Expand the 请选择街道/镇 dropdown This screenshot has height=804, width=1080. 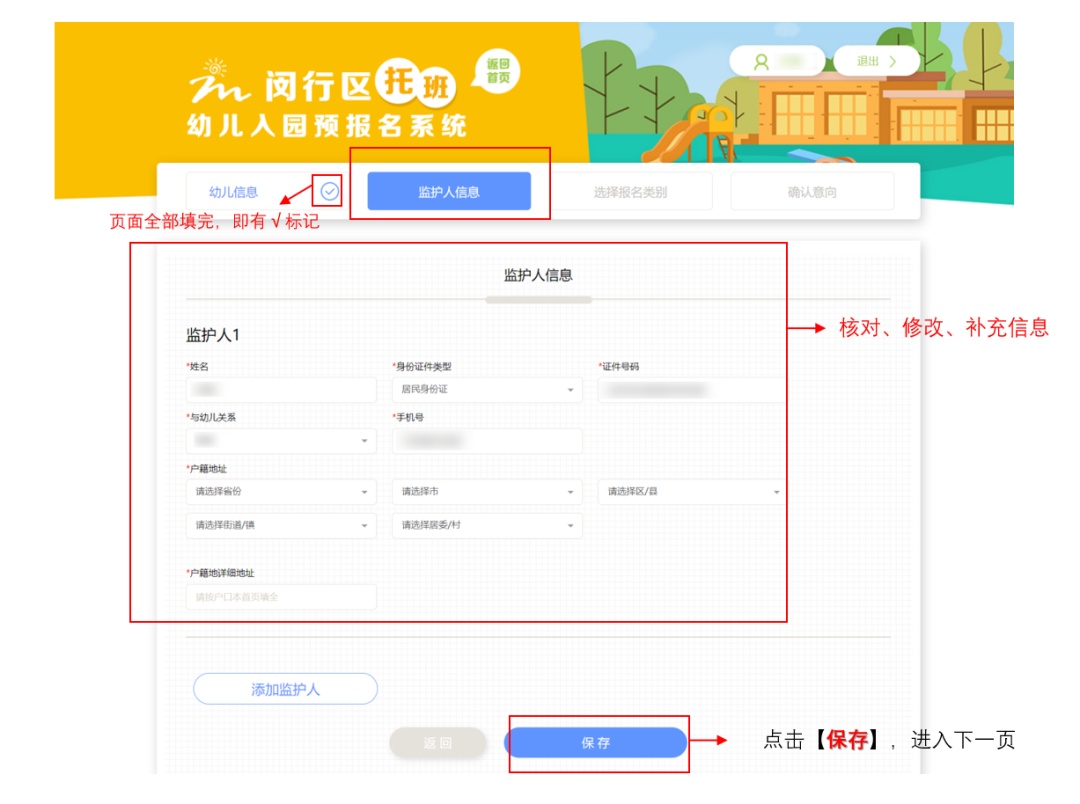pyautogui.click(x=281, y=525)
